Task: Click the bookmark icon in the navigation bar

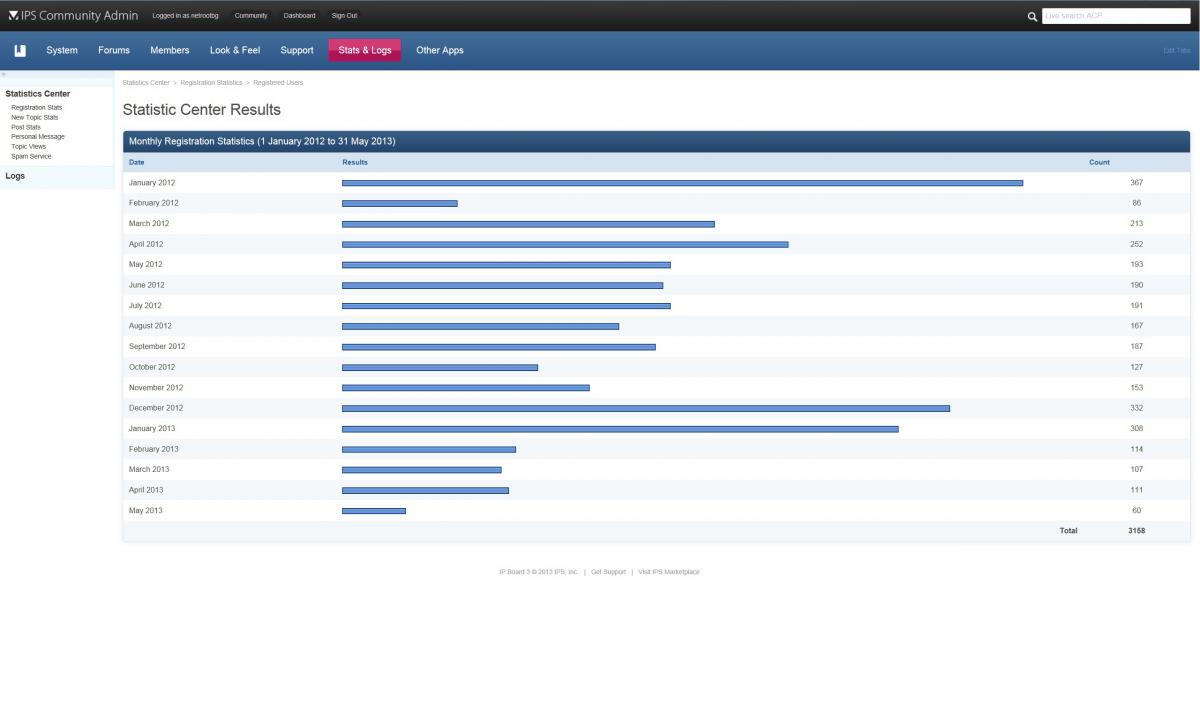Action: point(20,50)
